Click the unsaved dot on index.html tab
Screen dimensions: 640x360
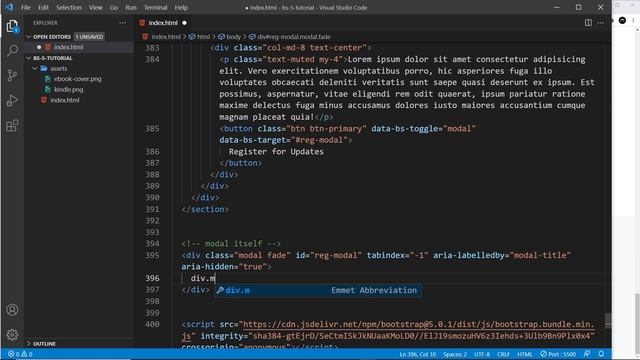click(184, 23)
